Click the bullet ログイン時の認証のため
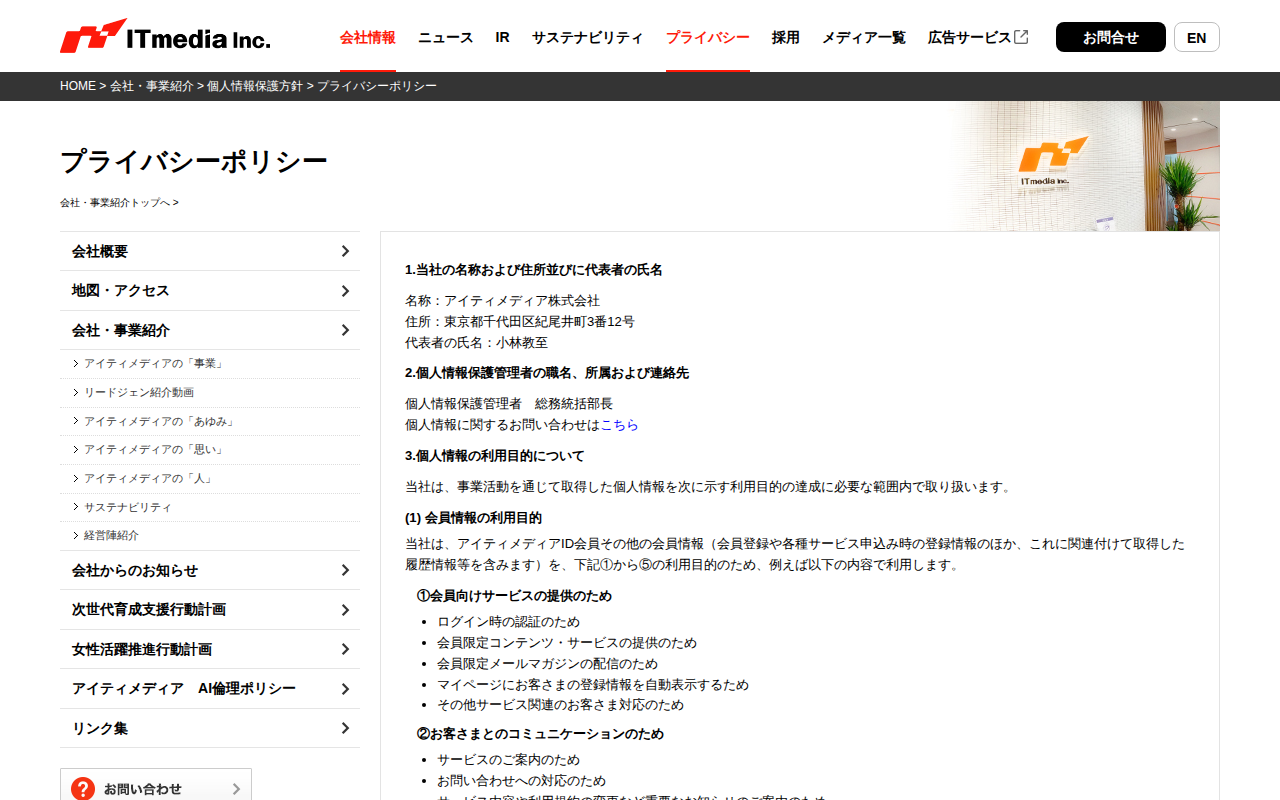The height and width of the screenshot is (800, 1280). (508, 622)
